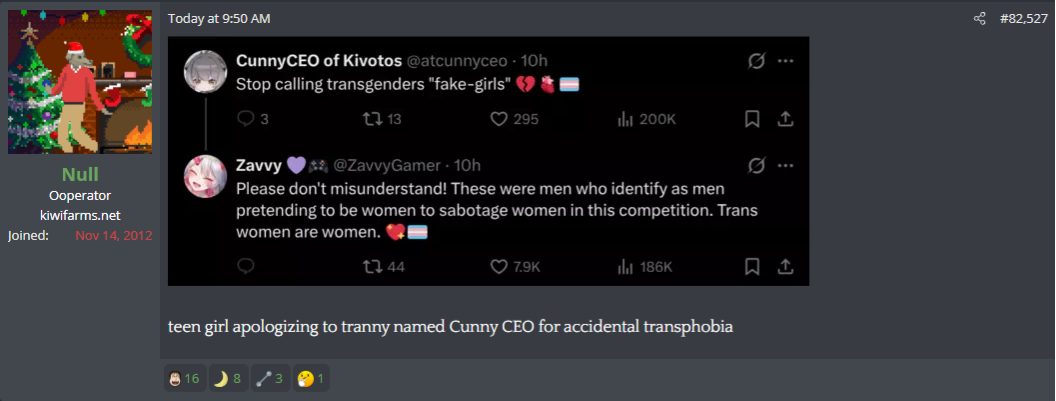Viewport: 1056px width, 401px height.
Task: Select the bone-shaped reaction with count 3
Action: pos(270,378)
